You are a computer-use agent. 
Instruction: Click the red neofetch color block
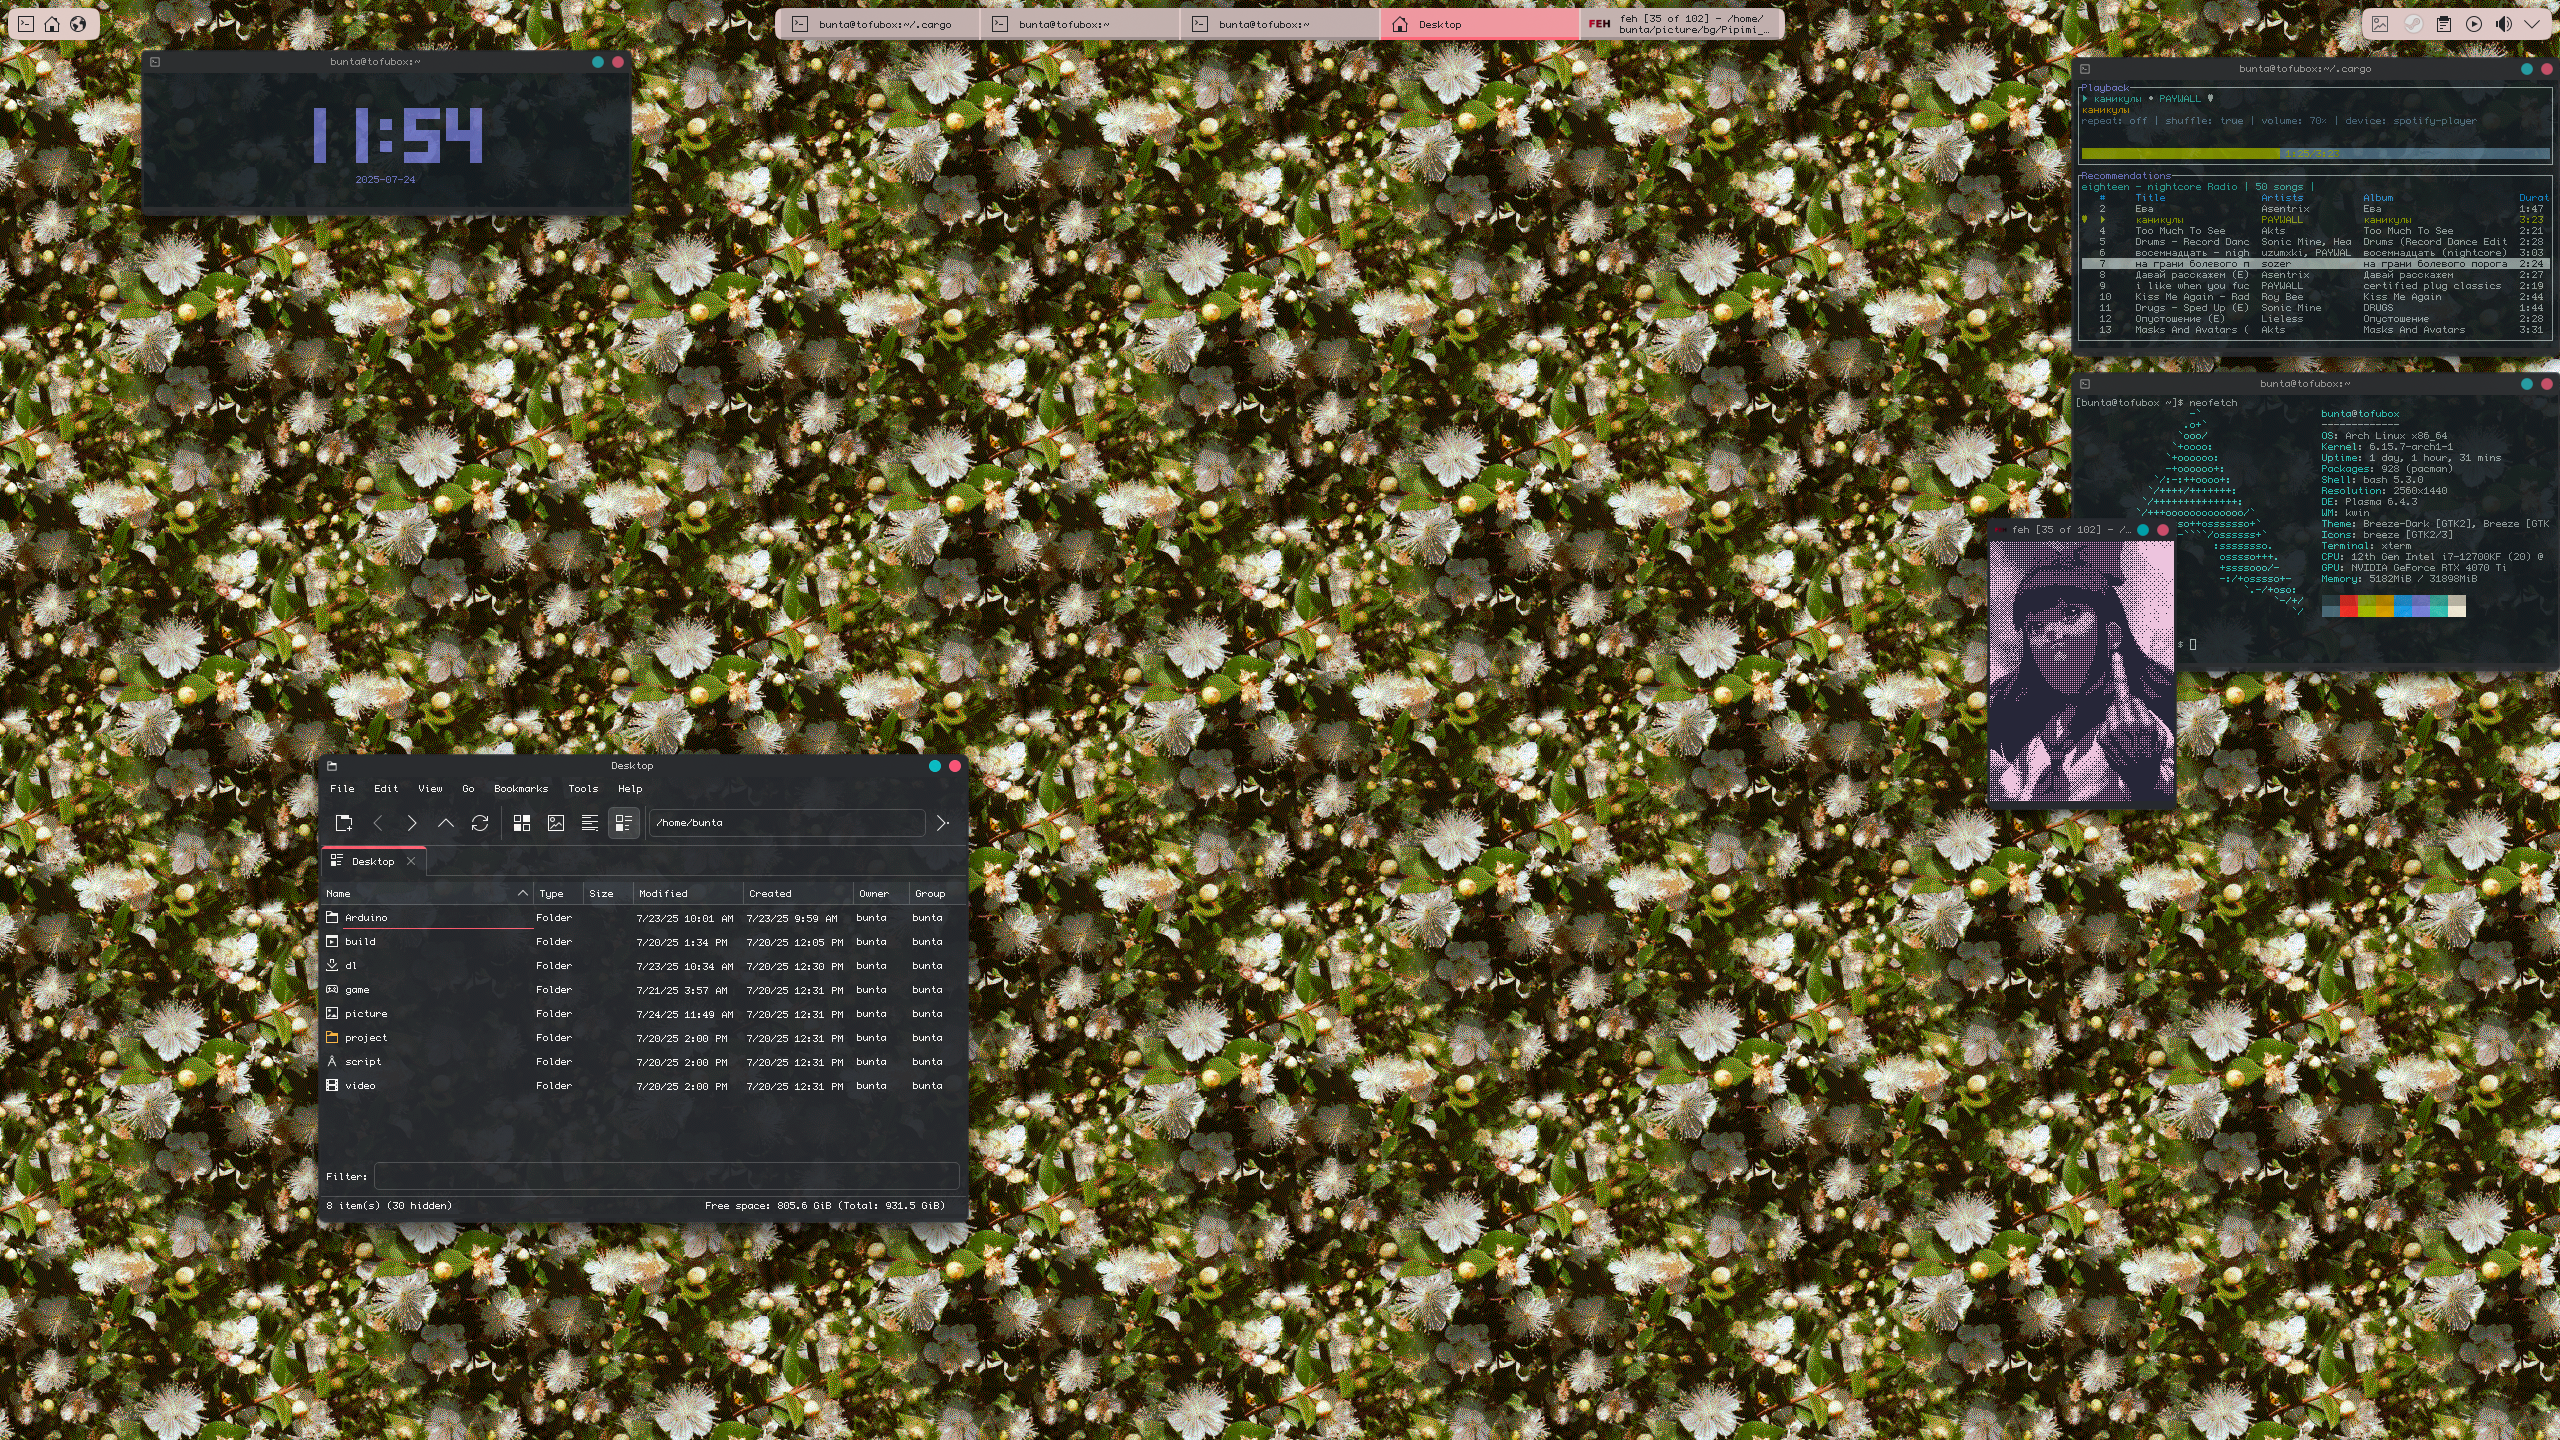coord(2348,606)
